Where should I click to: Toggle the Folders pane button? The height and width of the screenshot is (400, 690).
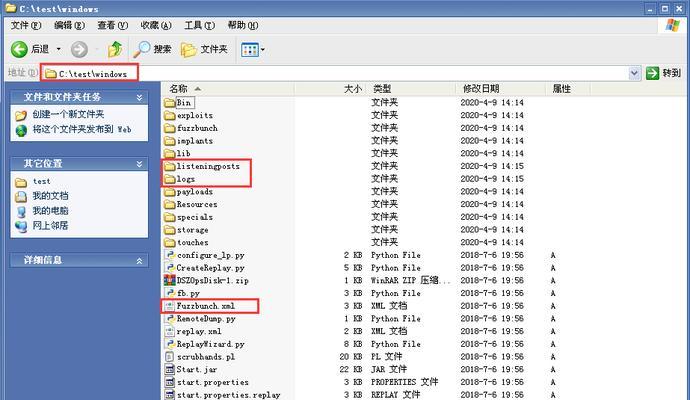pyautogui.click(x=204, y=49)
